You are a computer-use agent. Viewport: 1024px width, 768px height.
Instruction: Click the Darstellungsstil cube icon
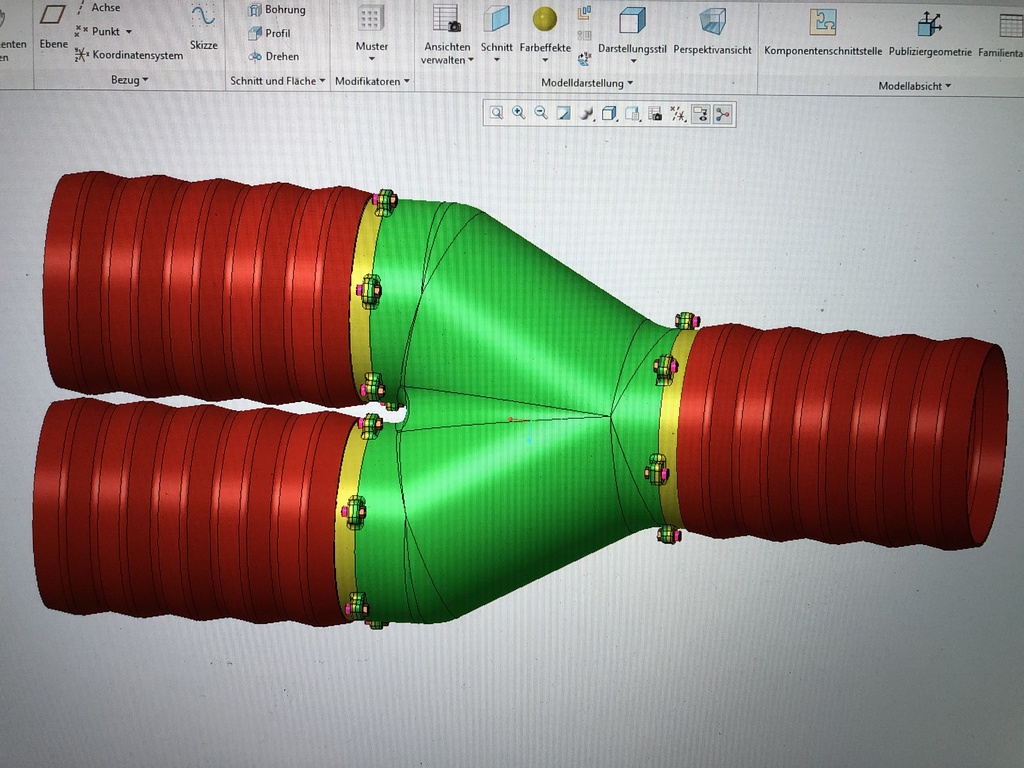click(632, 20)
